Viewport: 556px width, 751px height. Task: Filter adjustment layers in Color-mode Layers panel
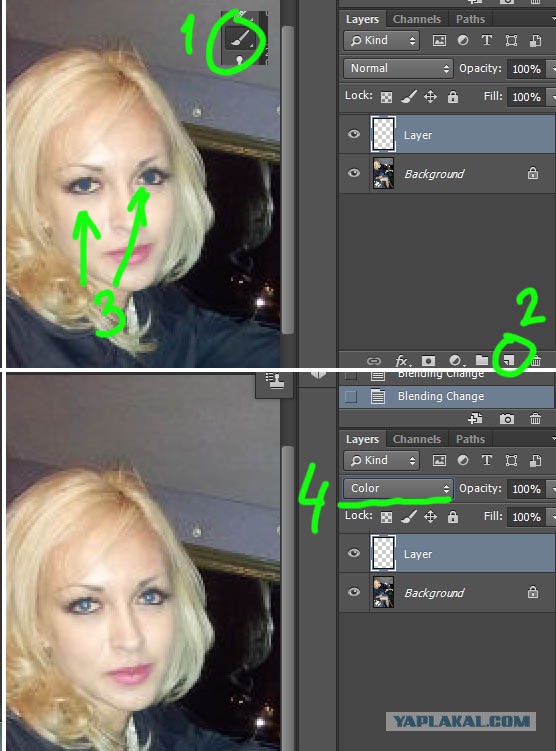[463, 460]
